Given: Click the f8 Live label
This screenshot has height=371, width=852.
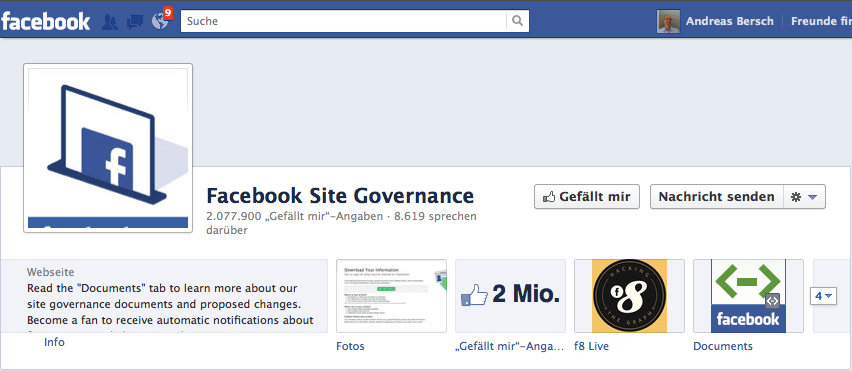Looking at the screenshot, I should [x=592, y=346].
